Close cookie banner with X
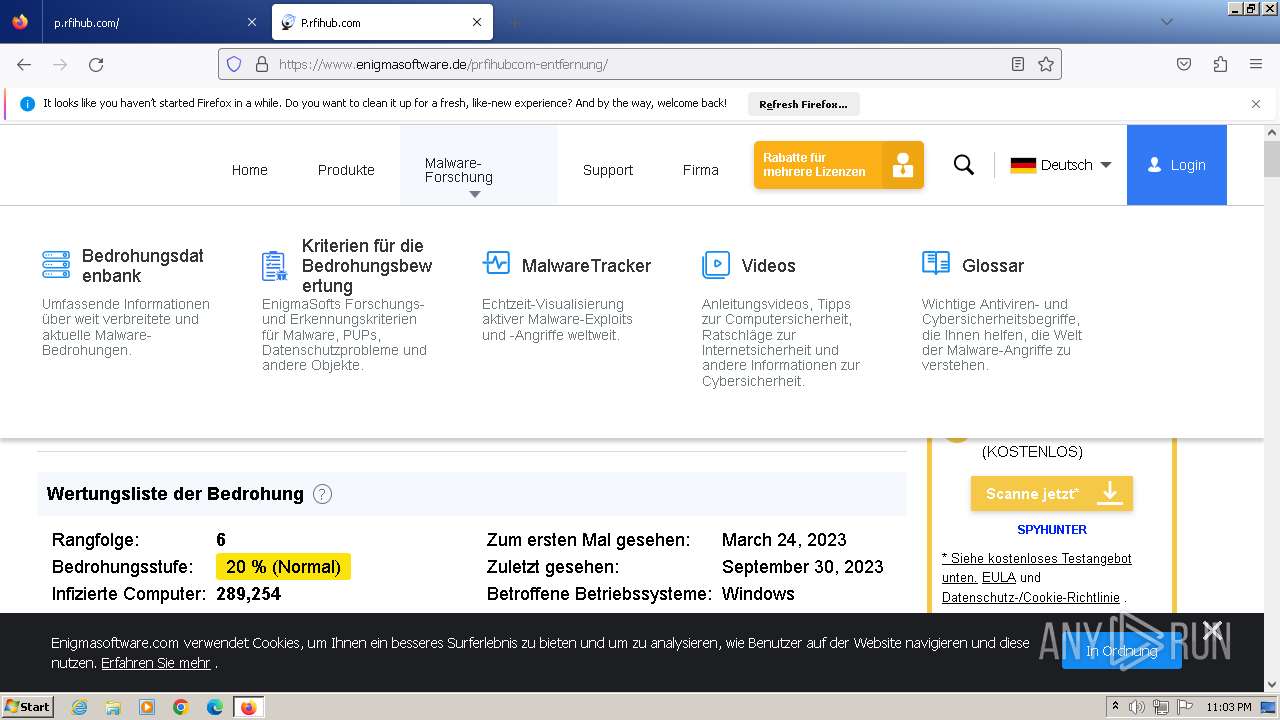Viewport: 1280px width, 720px height. [1213, 630]
